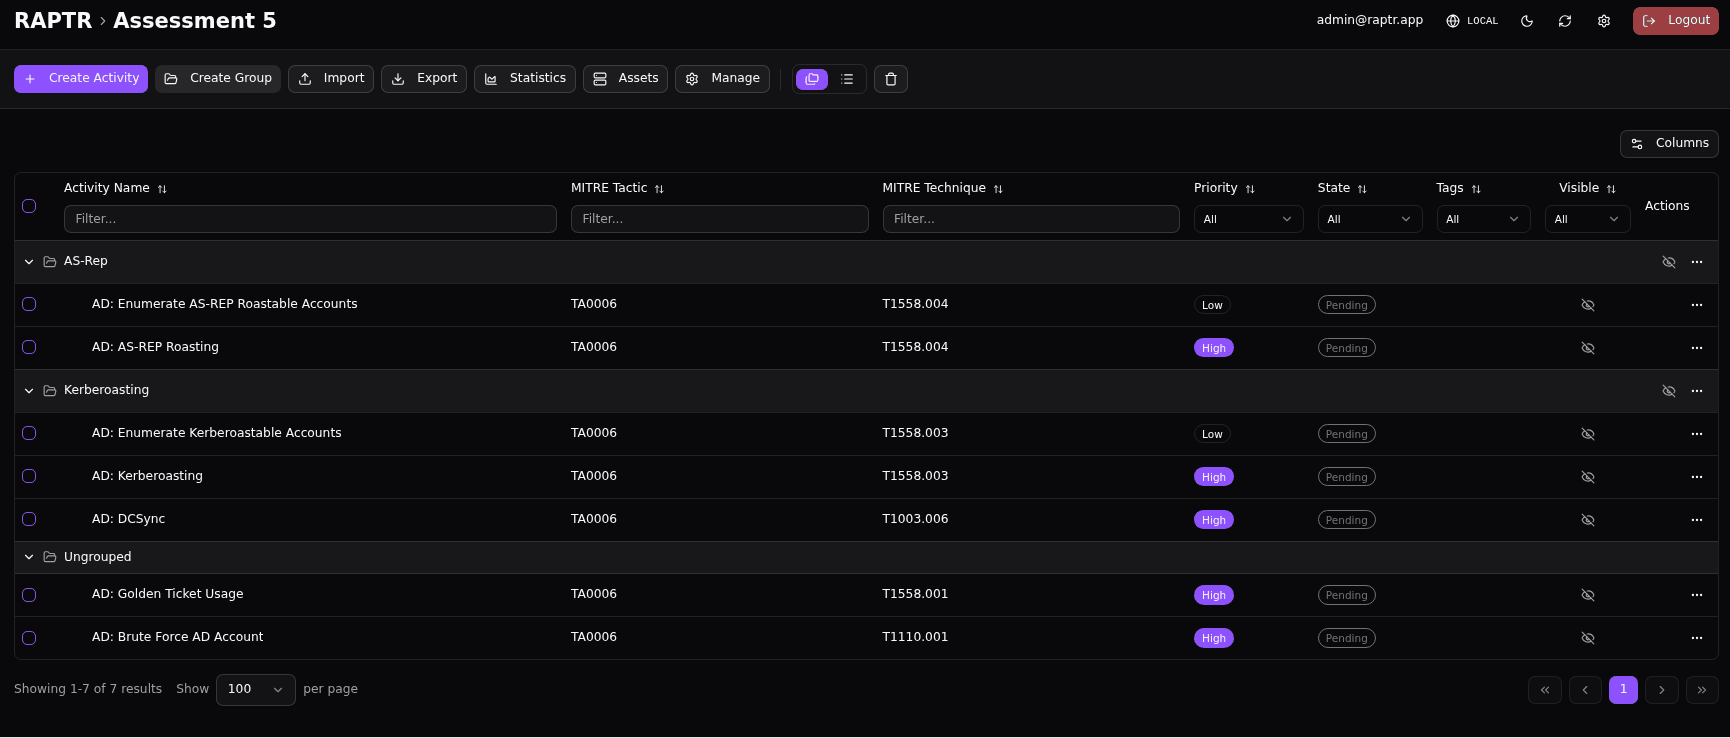Tick the select-all checkbox in table header
This screenshot has width=1730, height=738.
click(29, 206)
